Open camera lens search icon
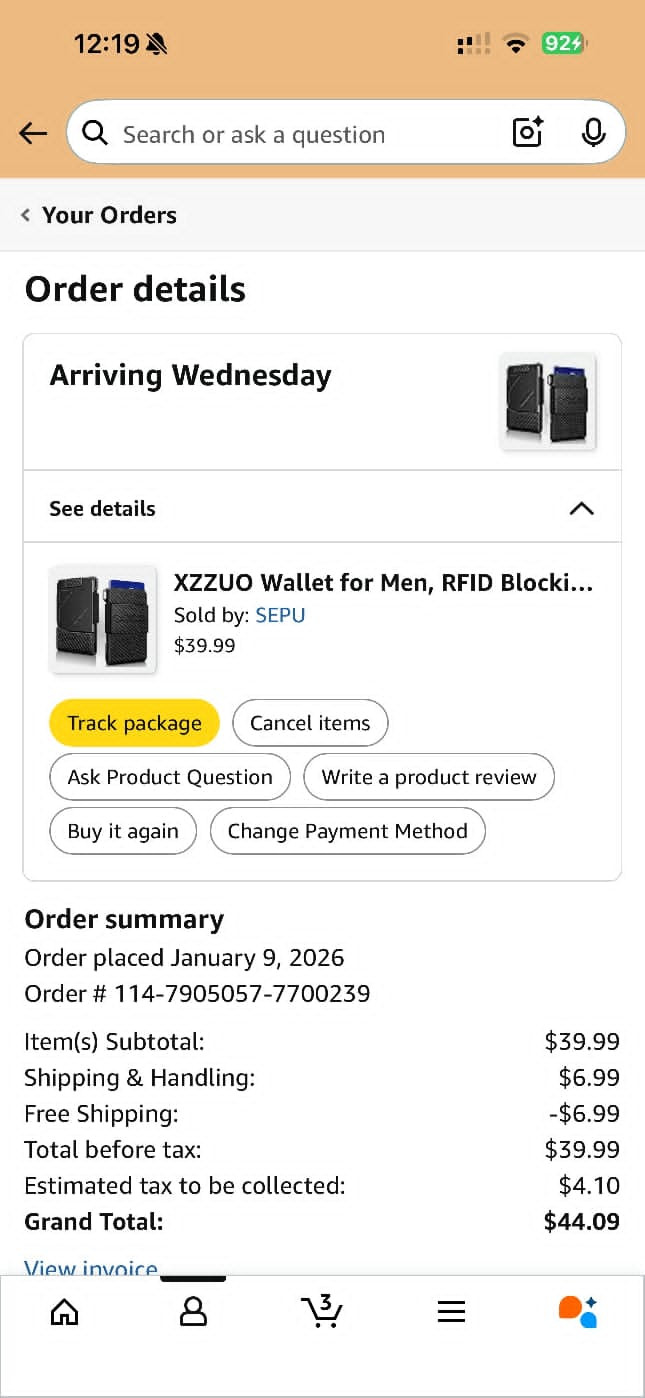The height and width of the screenshot is (1398, 645). tap(527, 132)
